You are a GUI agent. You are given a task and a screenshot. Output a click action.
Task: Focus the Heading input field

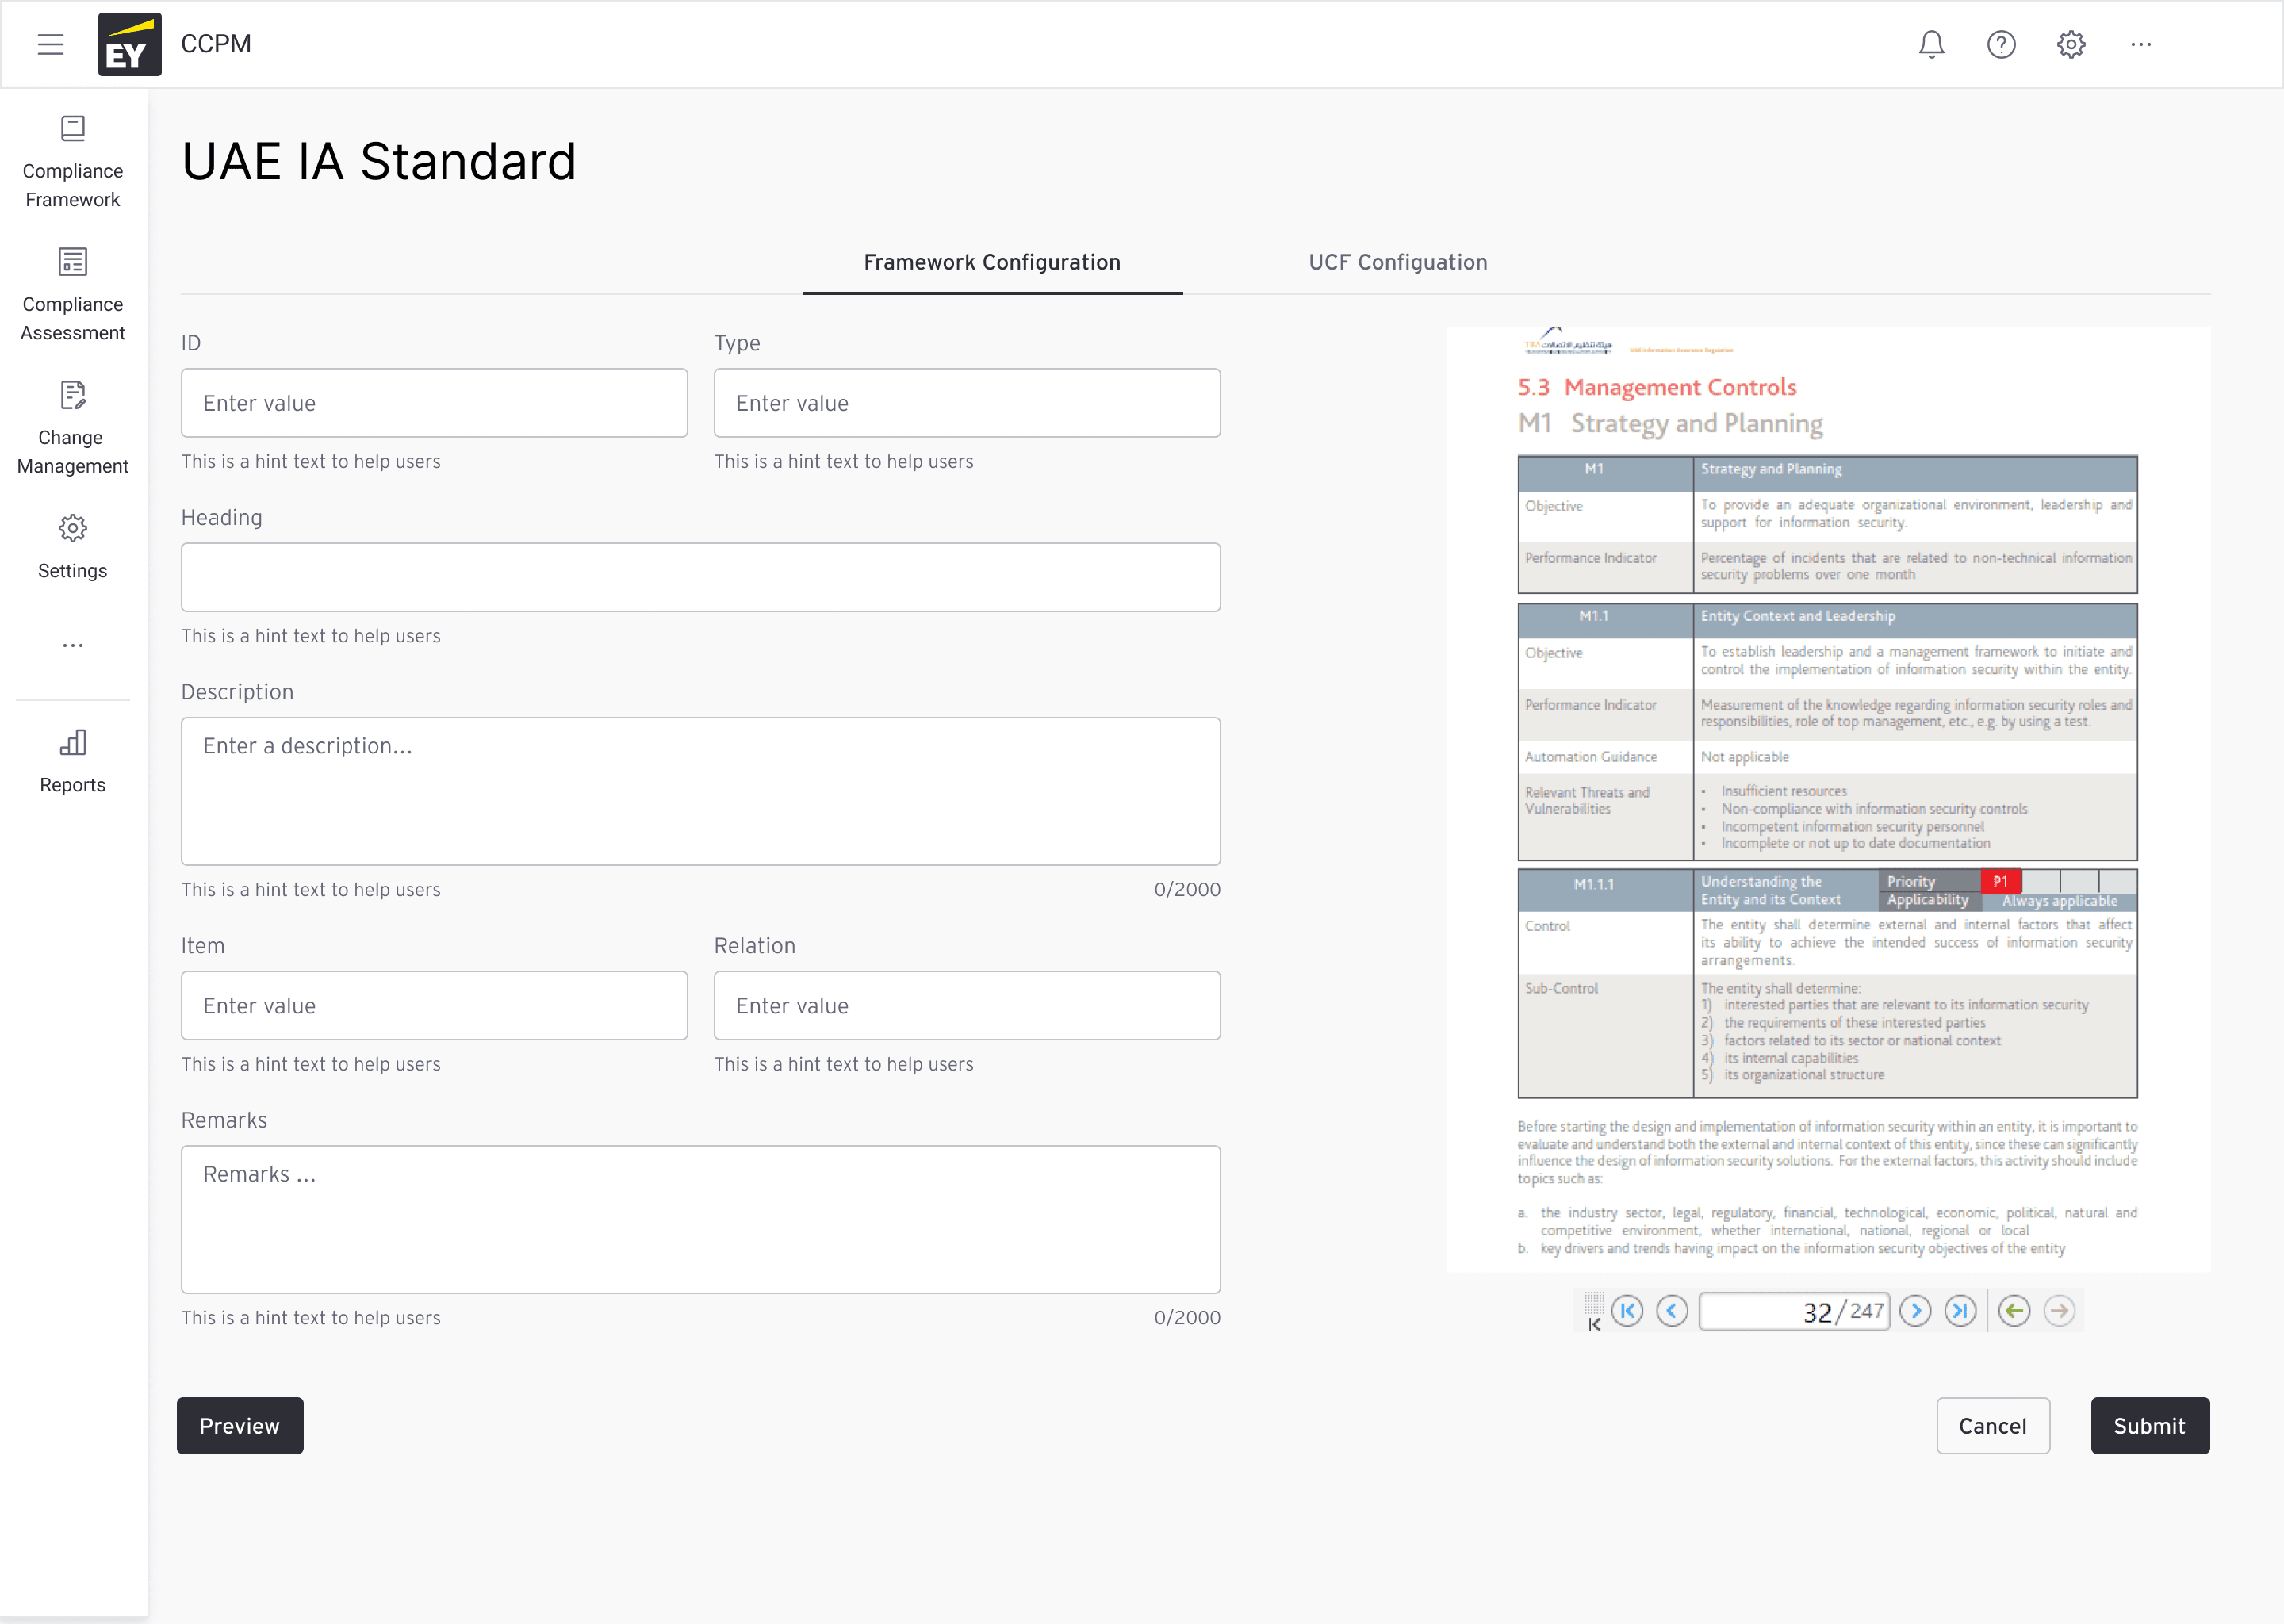click(700, 577)
